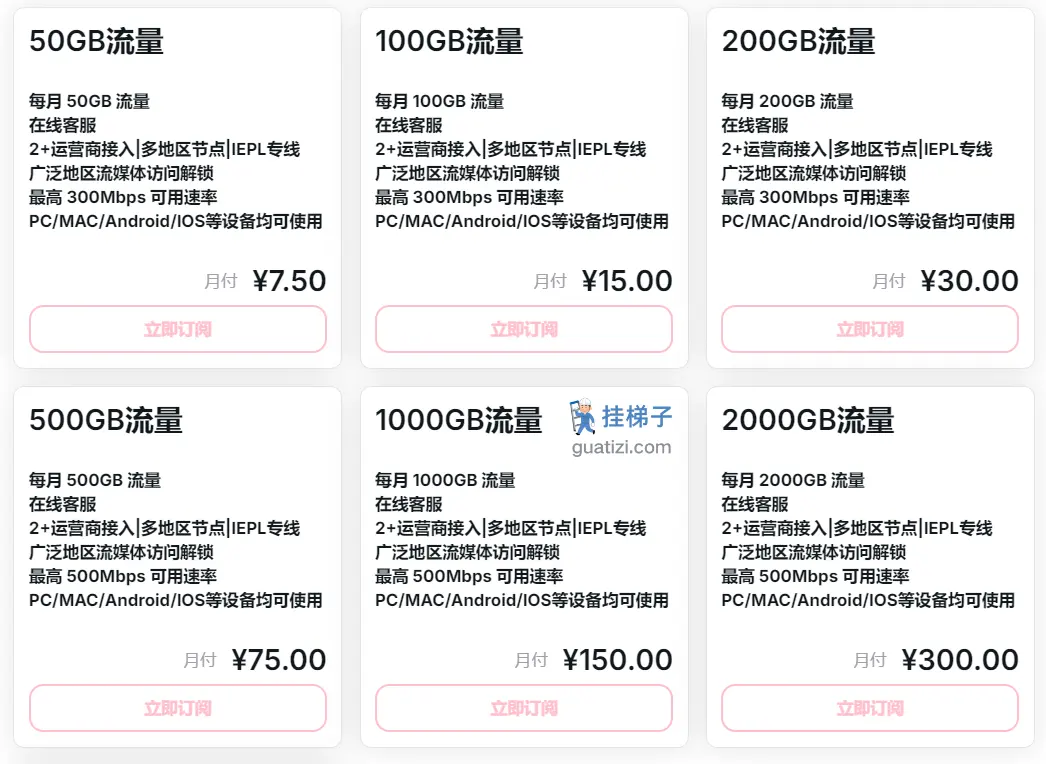Screen dimensions: 1046x764
Task: Subscribe to the 2000GB流量 plan
Action: [870, 708]
